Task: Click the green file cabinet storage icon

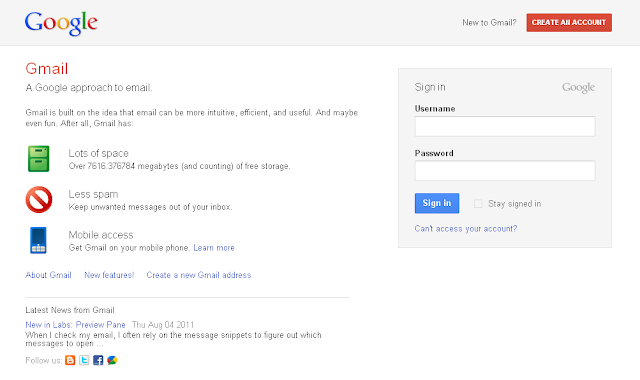Action: tap(38, 159)
